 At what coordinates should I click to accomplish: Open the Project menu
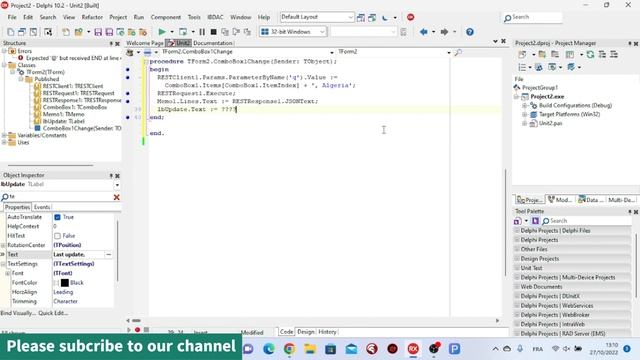(118, 17)
